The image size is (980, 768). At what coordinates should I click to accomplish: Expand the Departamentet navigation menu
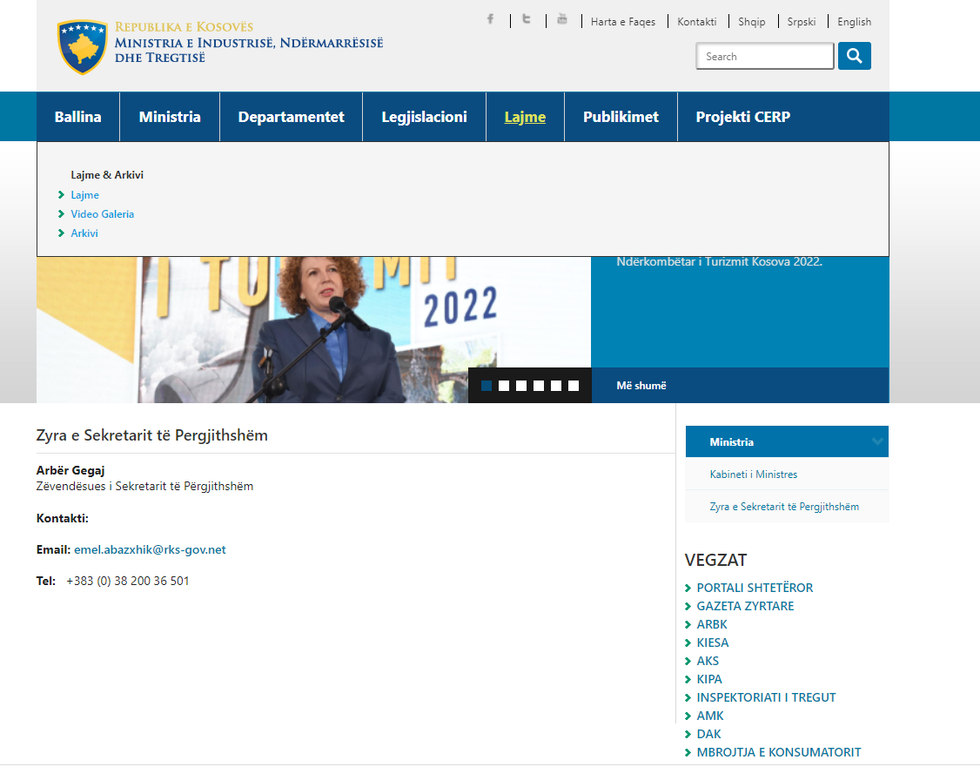coord(291,117)
